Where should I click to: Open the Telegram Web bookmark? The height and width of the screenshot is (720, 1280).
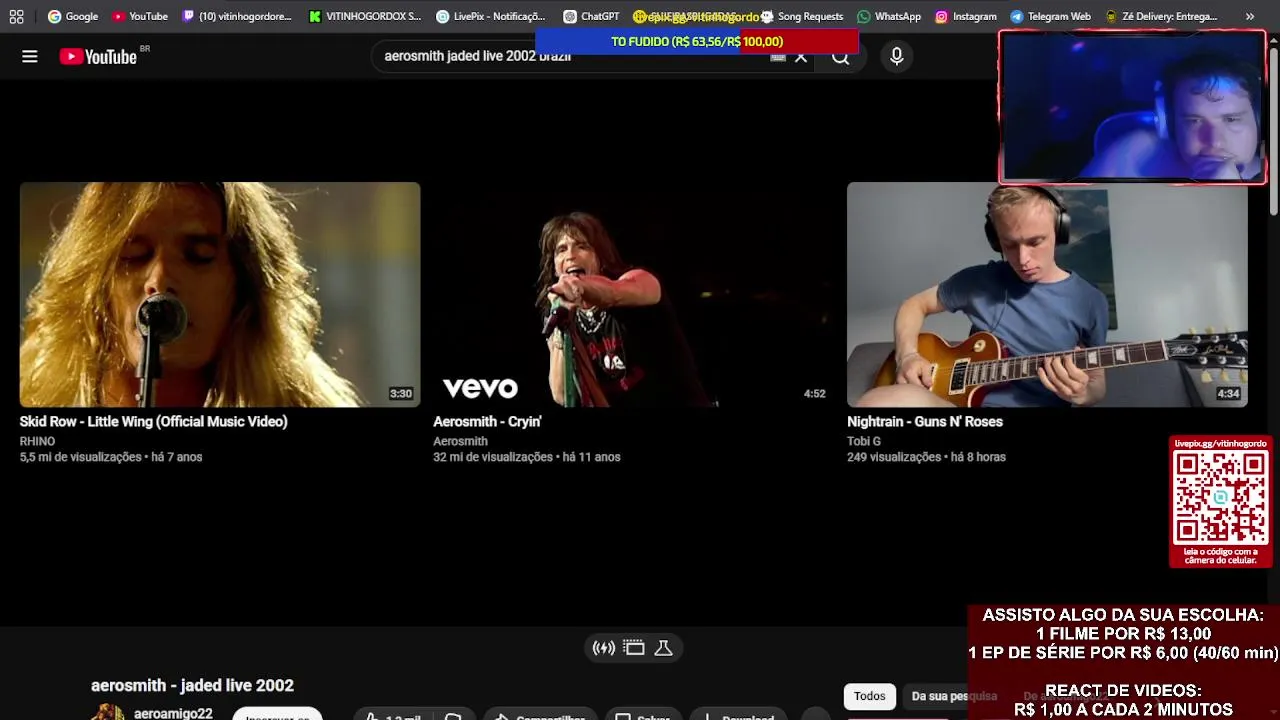tap(1050, 16)
